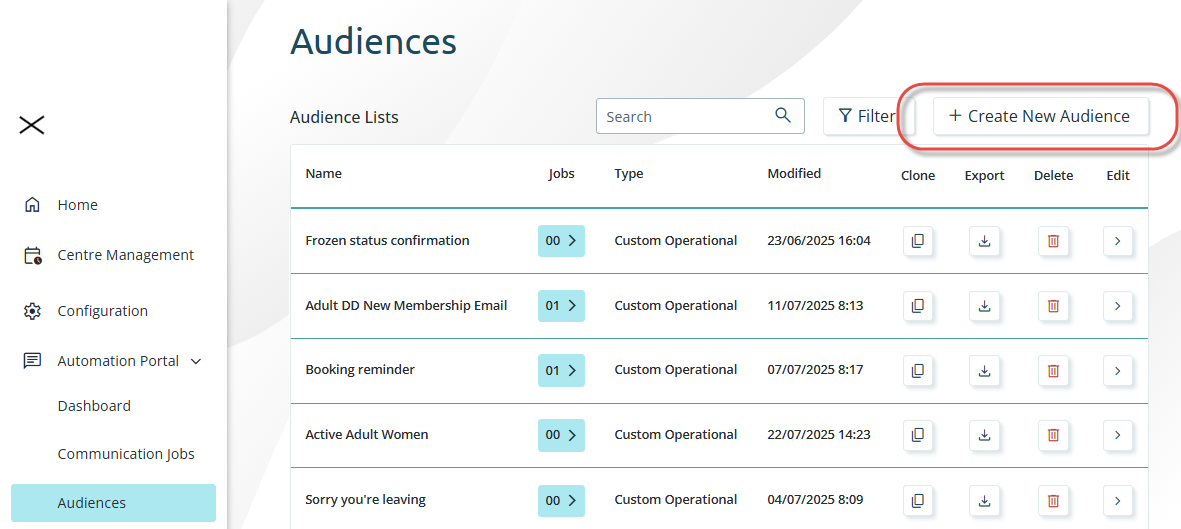Click the date 11/07/2025 8:13
Image resolution: width=1181 pixels, height=529 pixels.
[816, 305]
